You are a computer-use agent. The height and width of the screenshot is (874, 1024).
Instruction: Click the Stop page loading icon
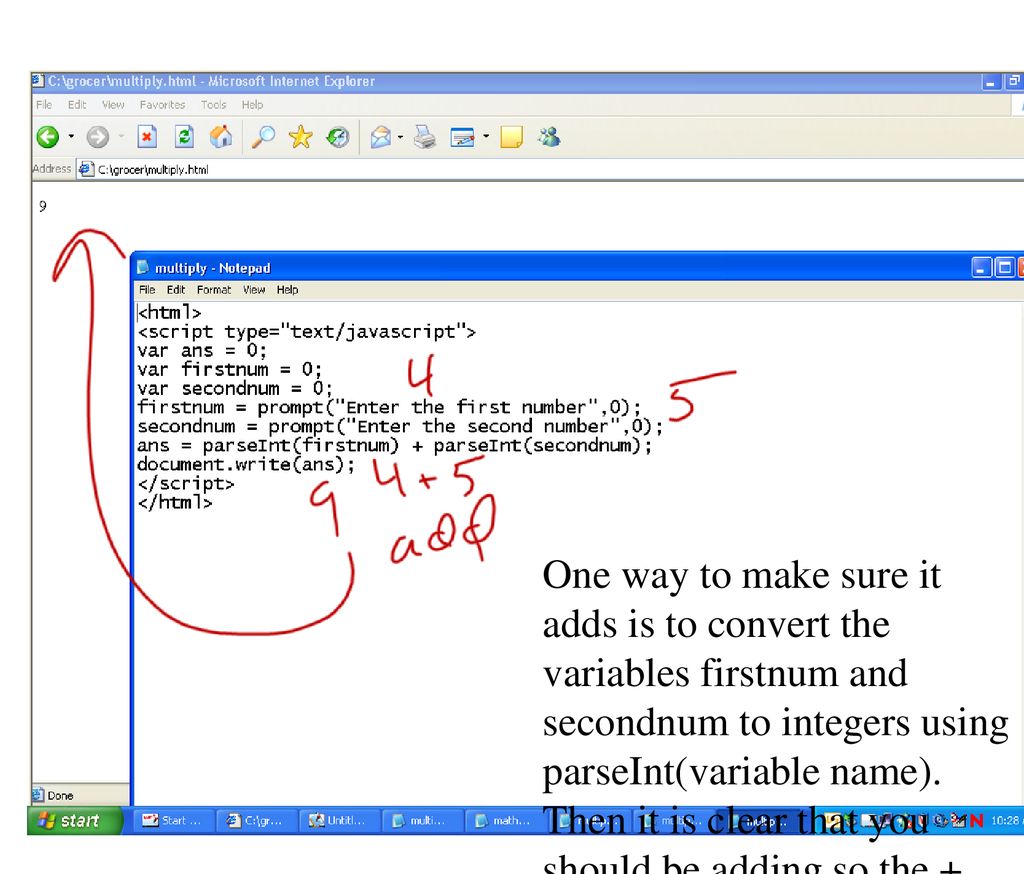pos(147,137)
